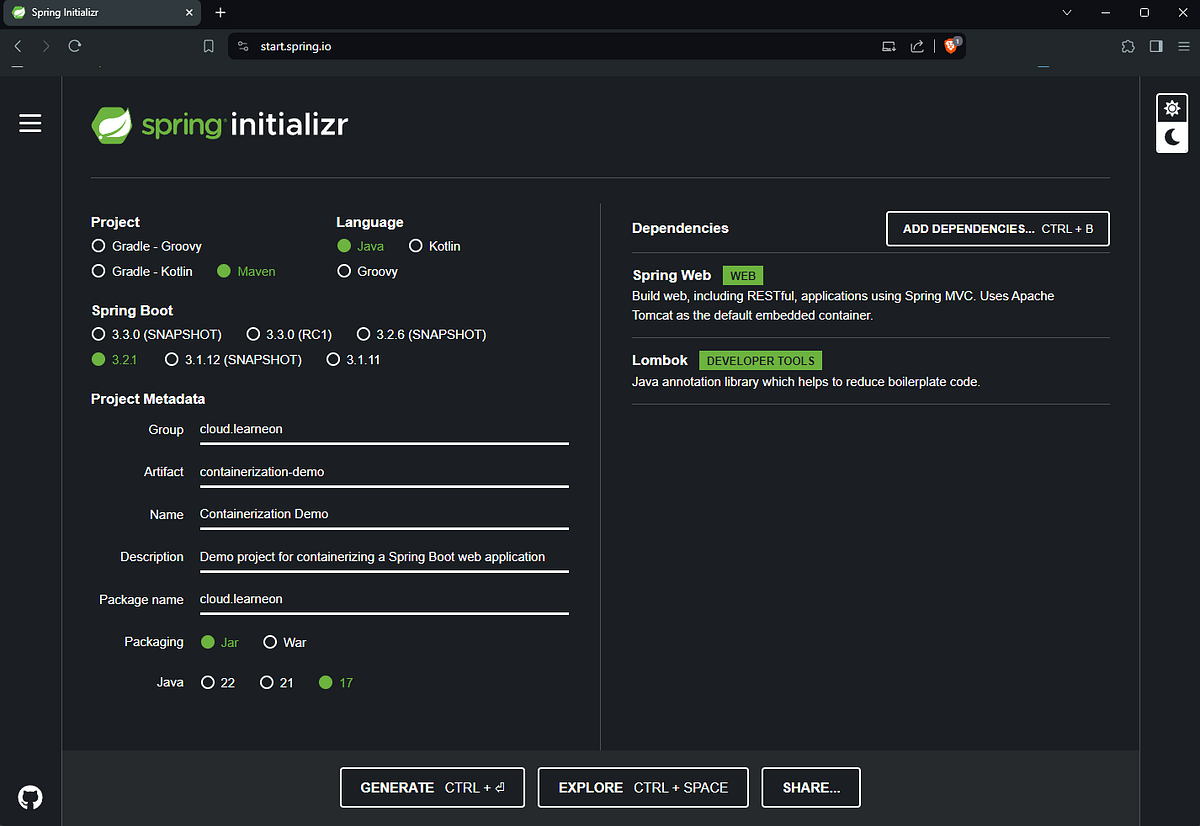Open the GitHub icon link
1200x826 pixels.
point(30,796)
